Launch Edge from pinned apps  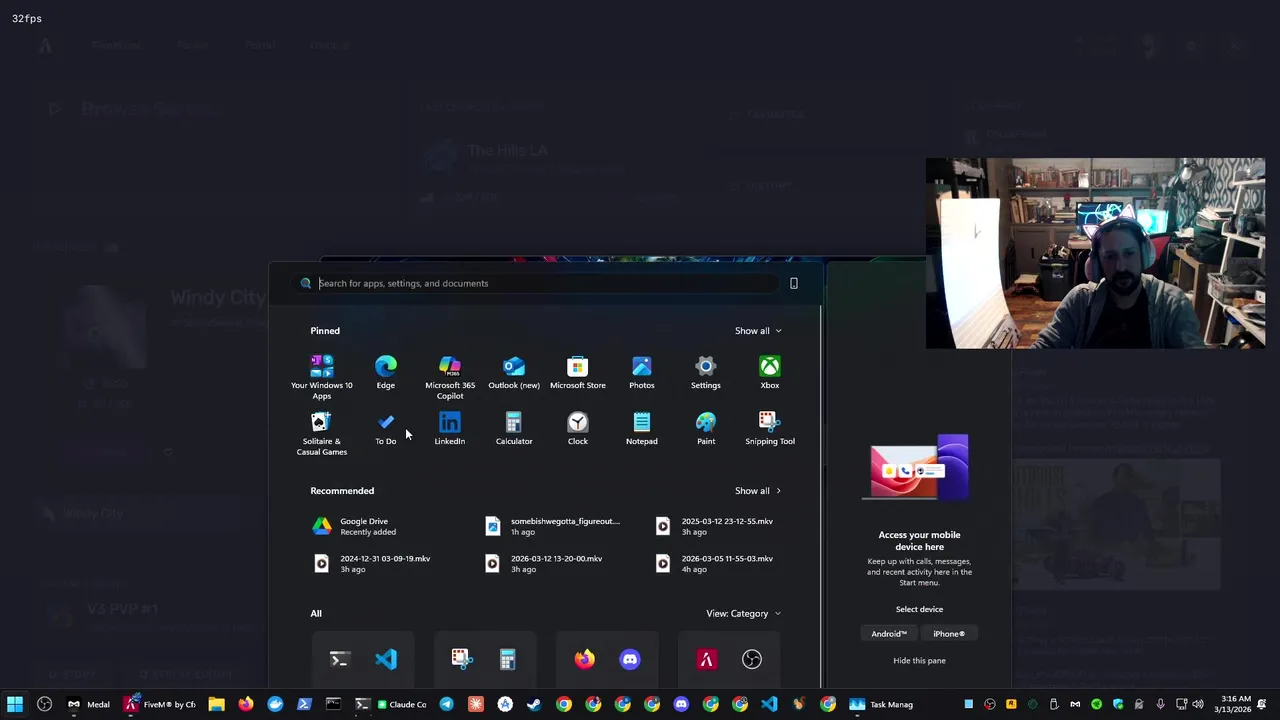(385, 373)
